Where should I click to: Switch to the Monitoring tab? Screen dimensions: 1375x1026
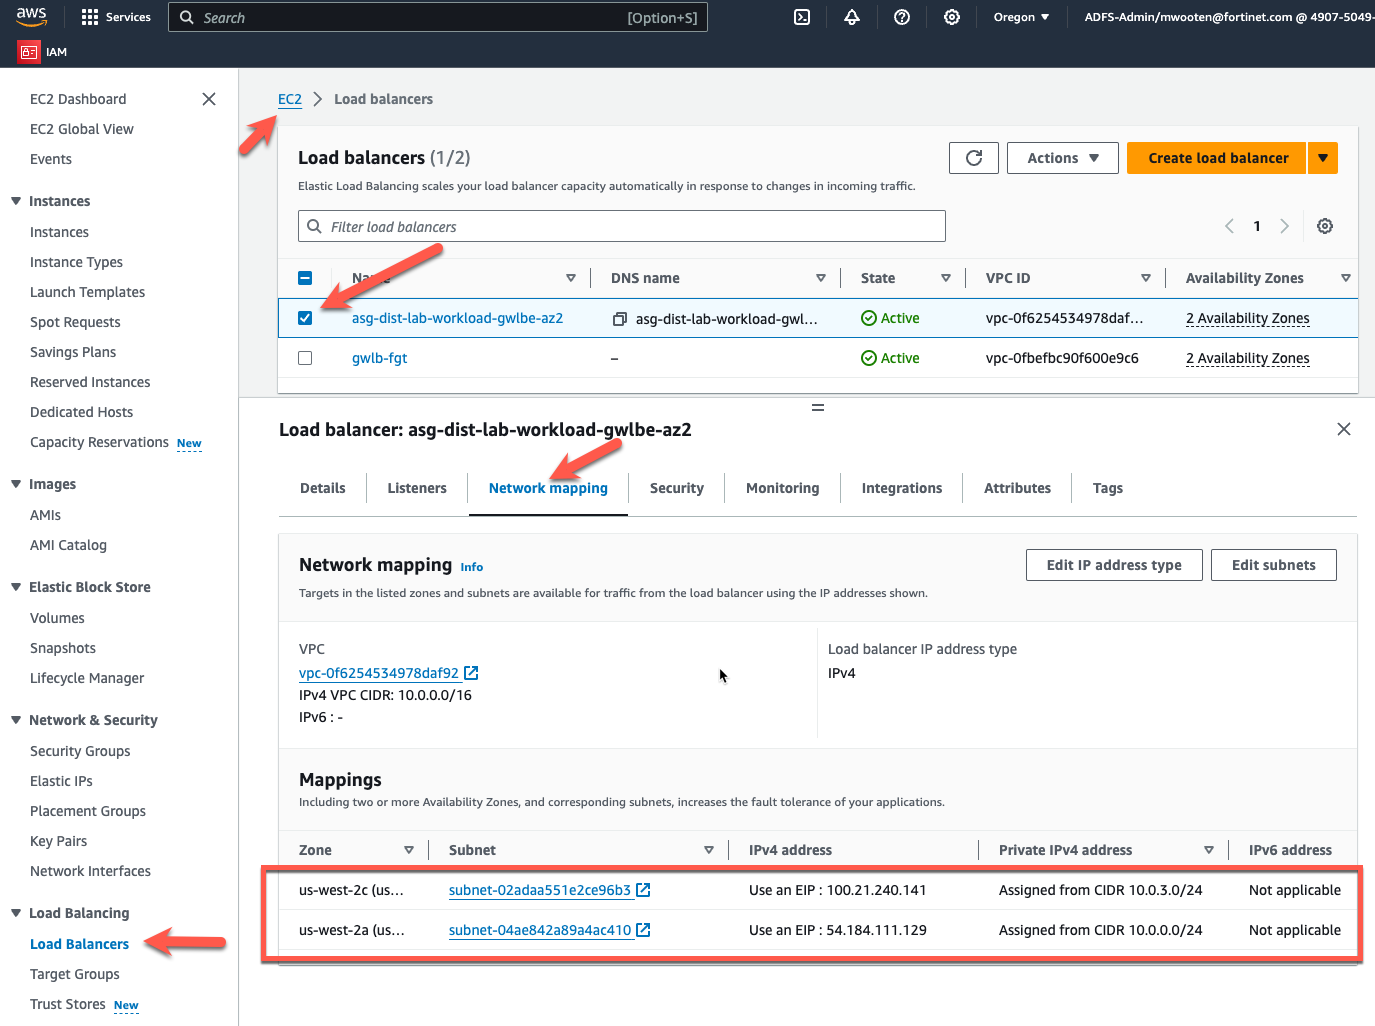[x=783, y=488]
